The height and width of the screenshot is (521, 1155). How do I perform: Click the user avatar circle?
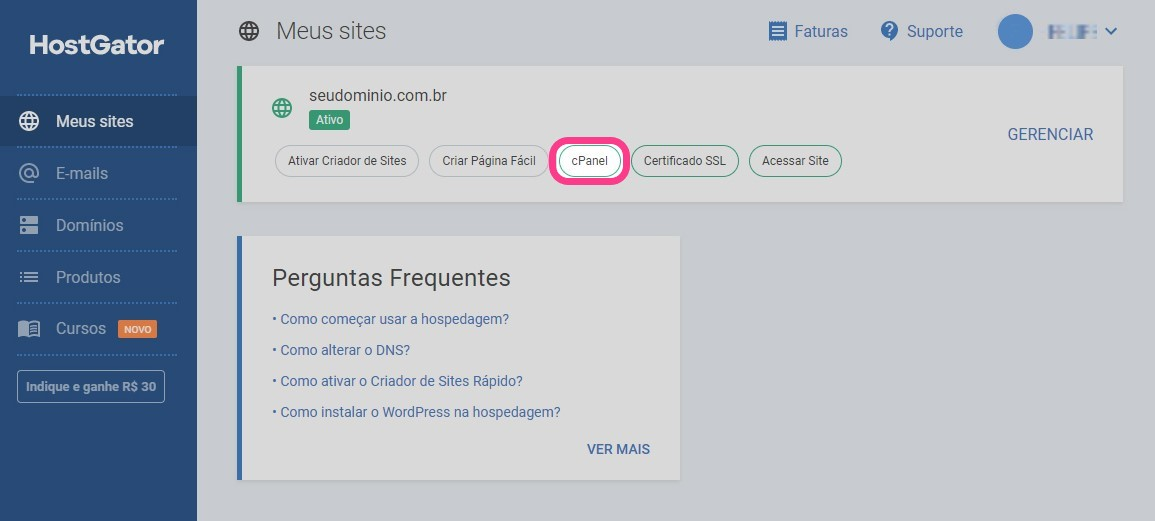click(1015, 31)
